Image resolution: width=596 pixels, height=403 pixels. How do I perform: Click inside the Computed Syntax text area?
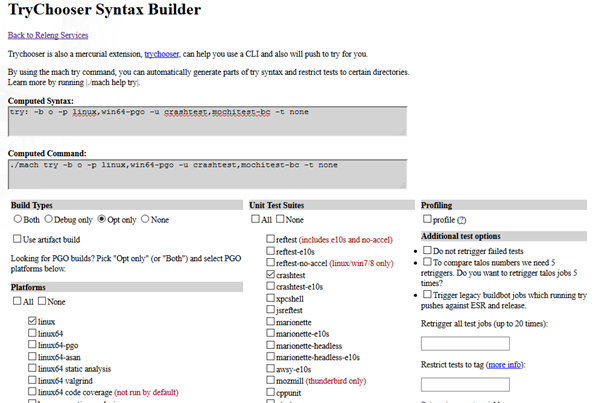[208, 121]
